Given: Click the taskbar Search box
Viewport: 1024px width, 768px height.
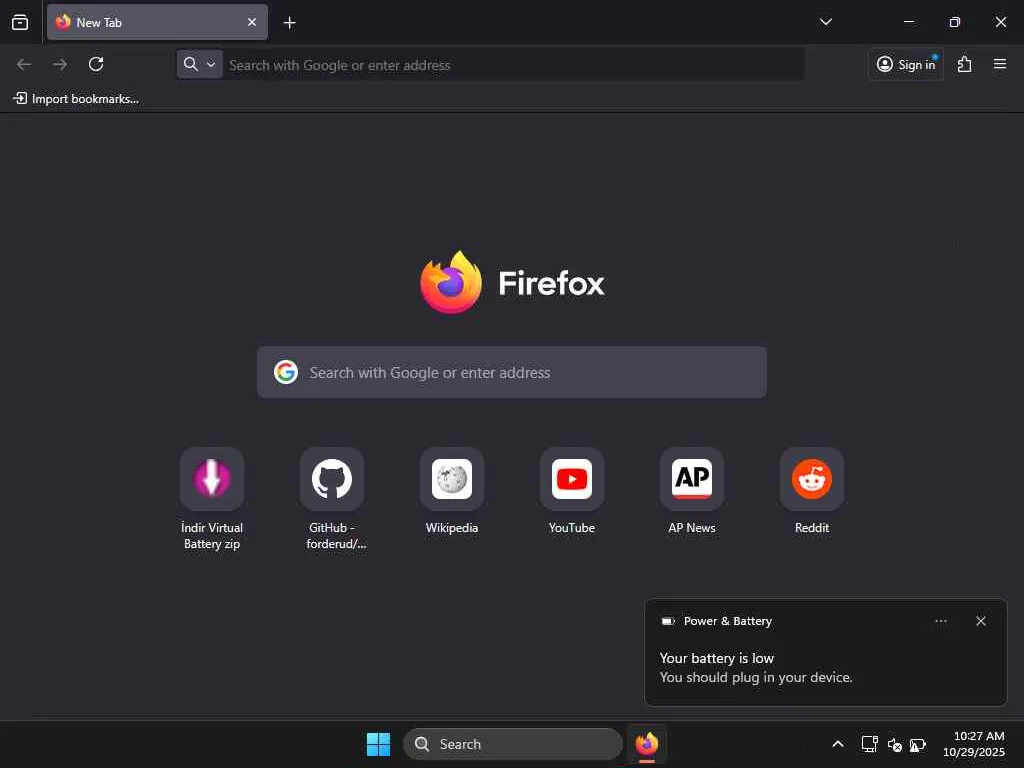Looking at the screenshot, I should point(513,744).
